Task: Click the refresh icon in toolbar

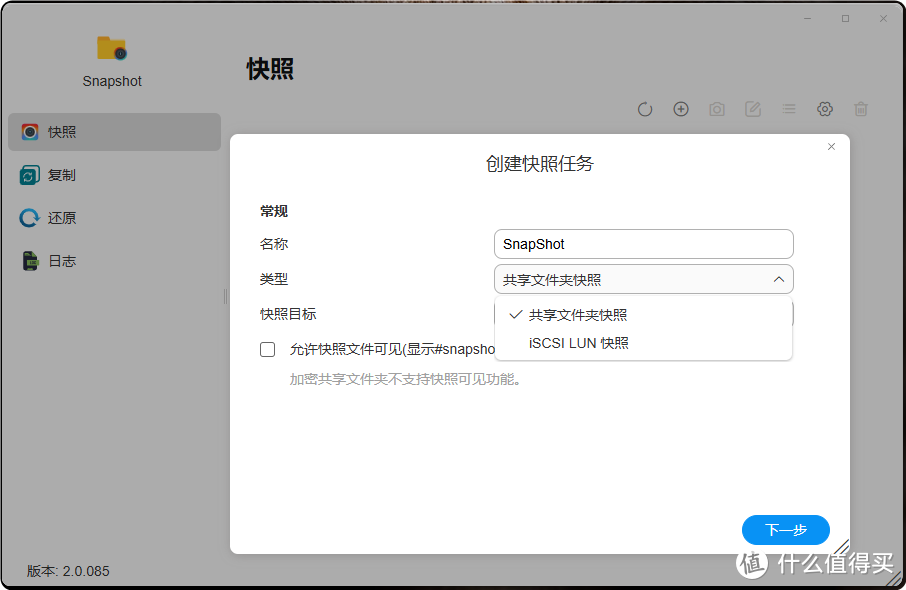Action: (645, 109)
